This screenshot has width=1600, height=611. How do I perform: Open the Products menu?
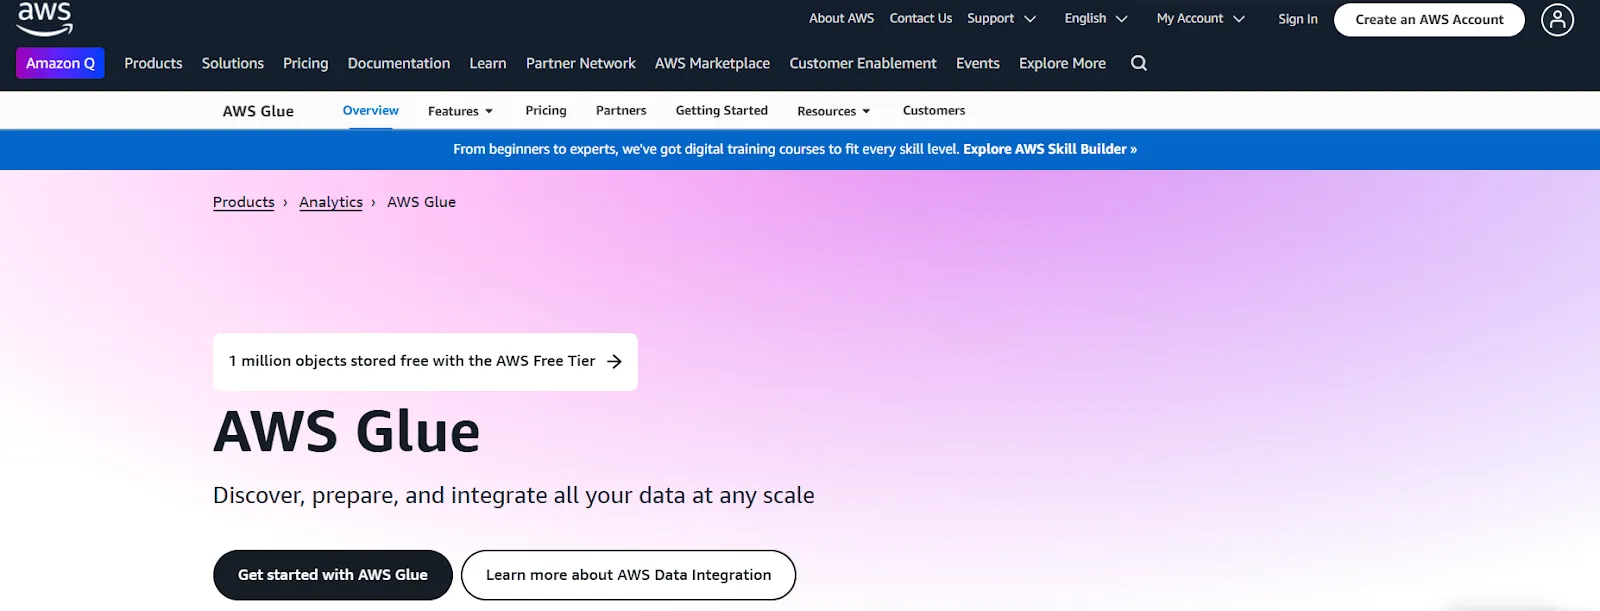[153, 63]
